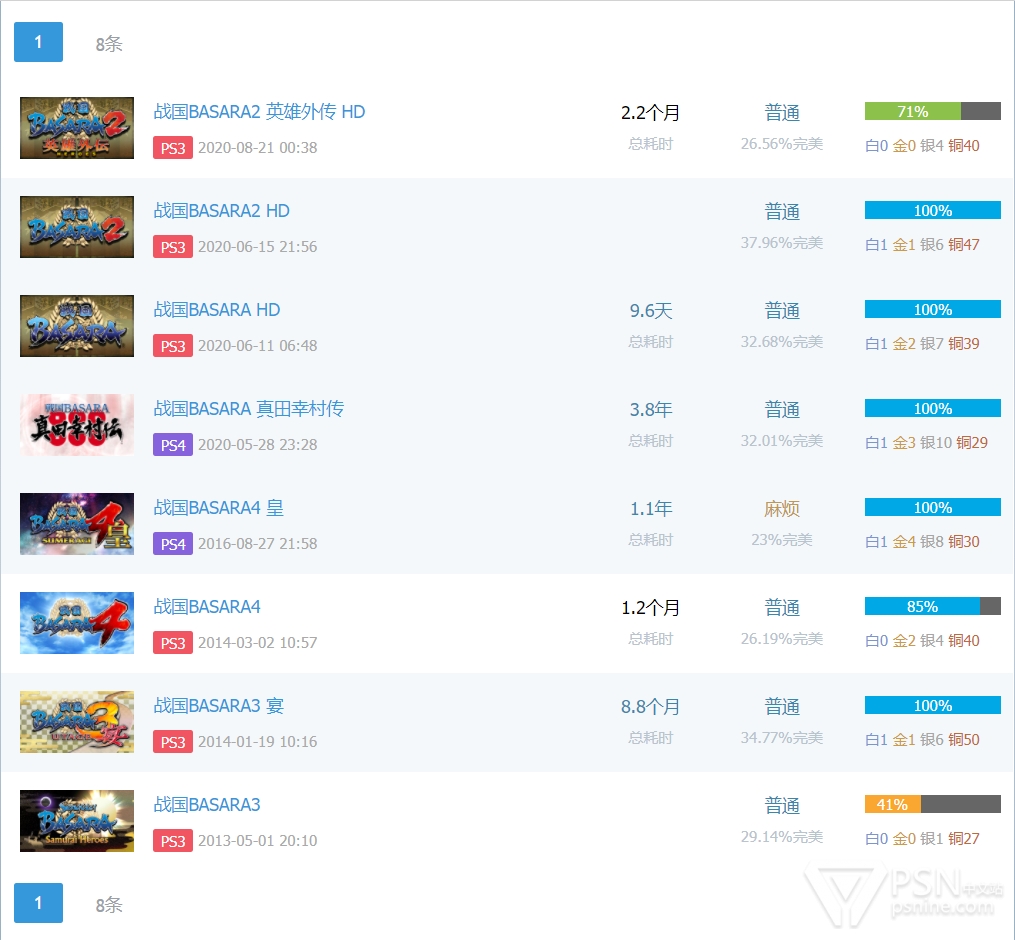Click the PS4 tag under 战国BASARA4 皇
Viewport: 1015px width, 940px height.
pyautogui.click(x=172, y=544)
